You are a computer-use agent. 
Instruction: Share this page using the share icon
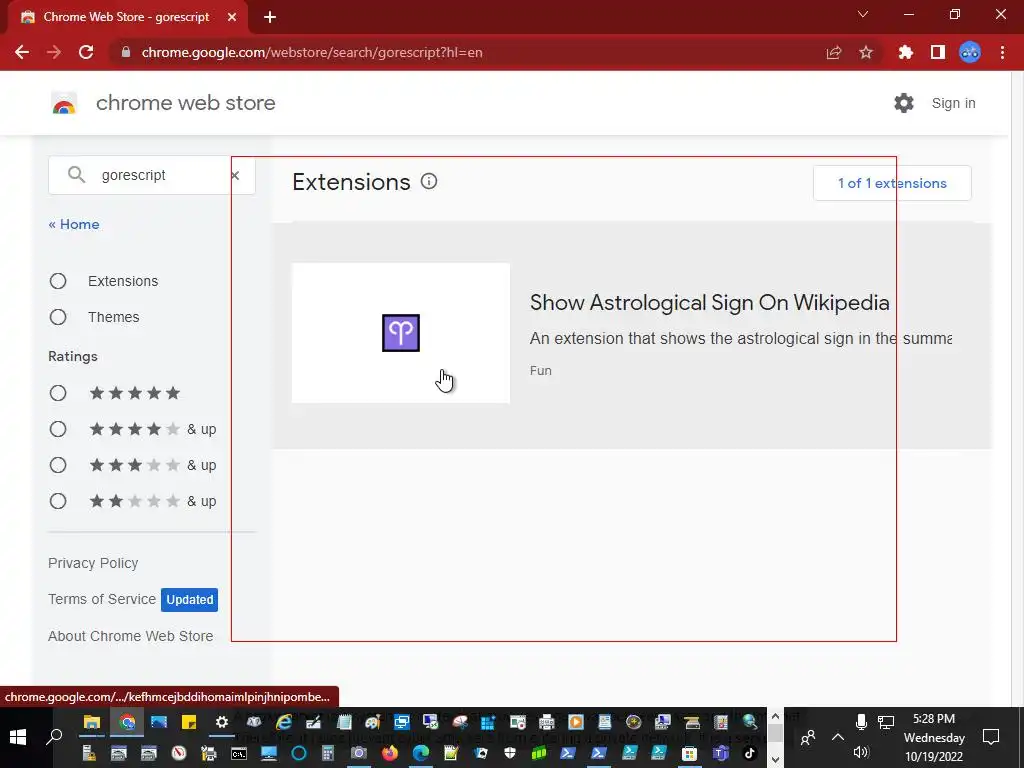point(833,52)
